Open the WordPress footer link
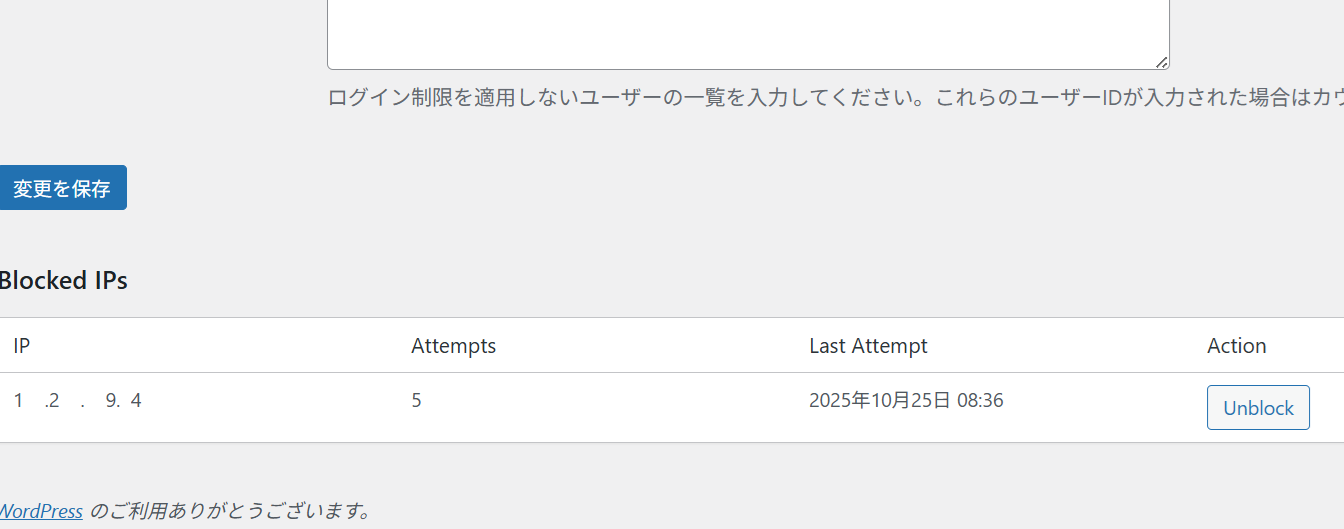 click(x=40, y=511)
